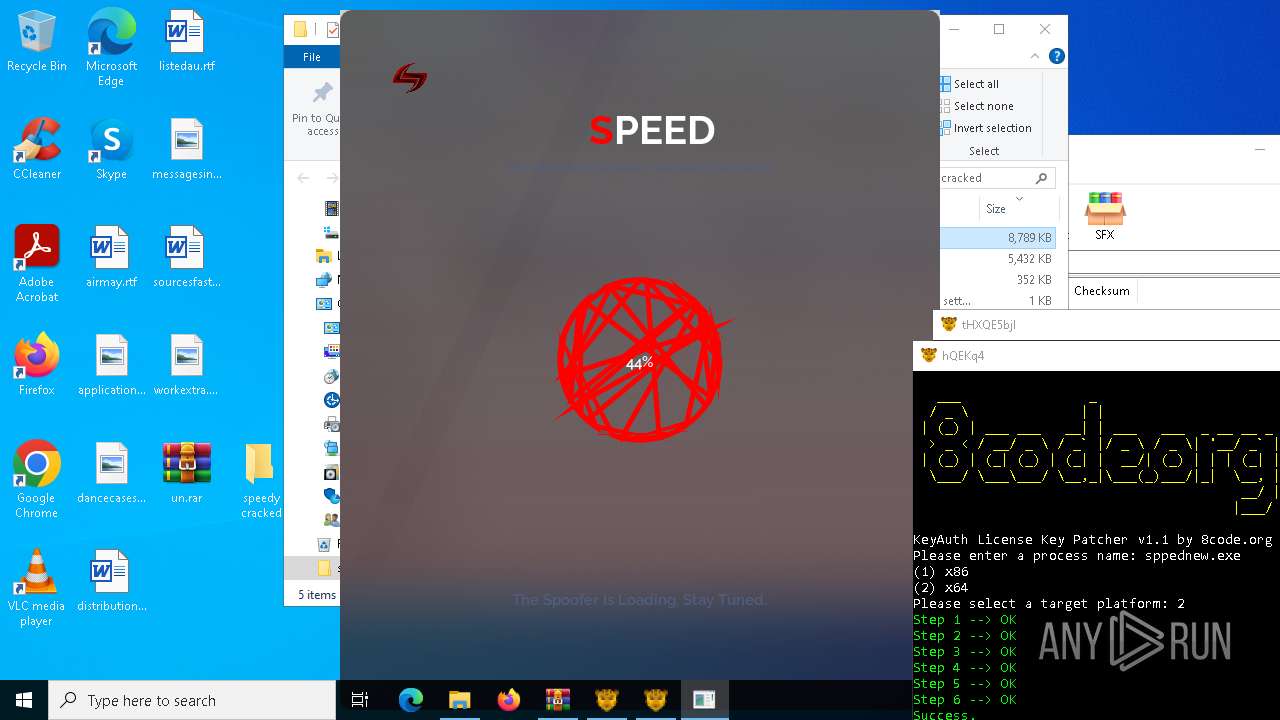Click the Type here to search box
The height and width of the screenshot is (720, 1280).
(192, 700)
